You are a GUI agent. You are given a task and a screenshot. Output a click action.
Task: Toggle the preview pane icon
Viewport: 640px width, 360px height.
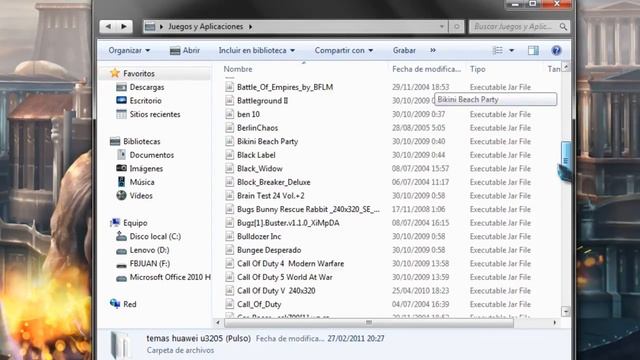point(533,50)
